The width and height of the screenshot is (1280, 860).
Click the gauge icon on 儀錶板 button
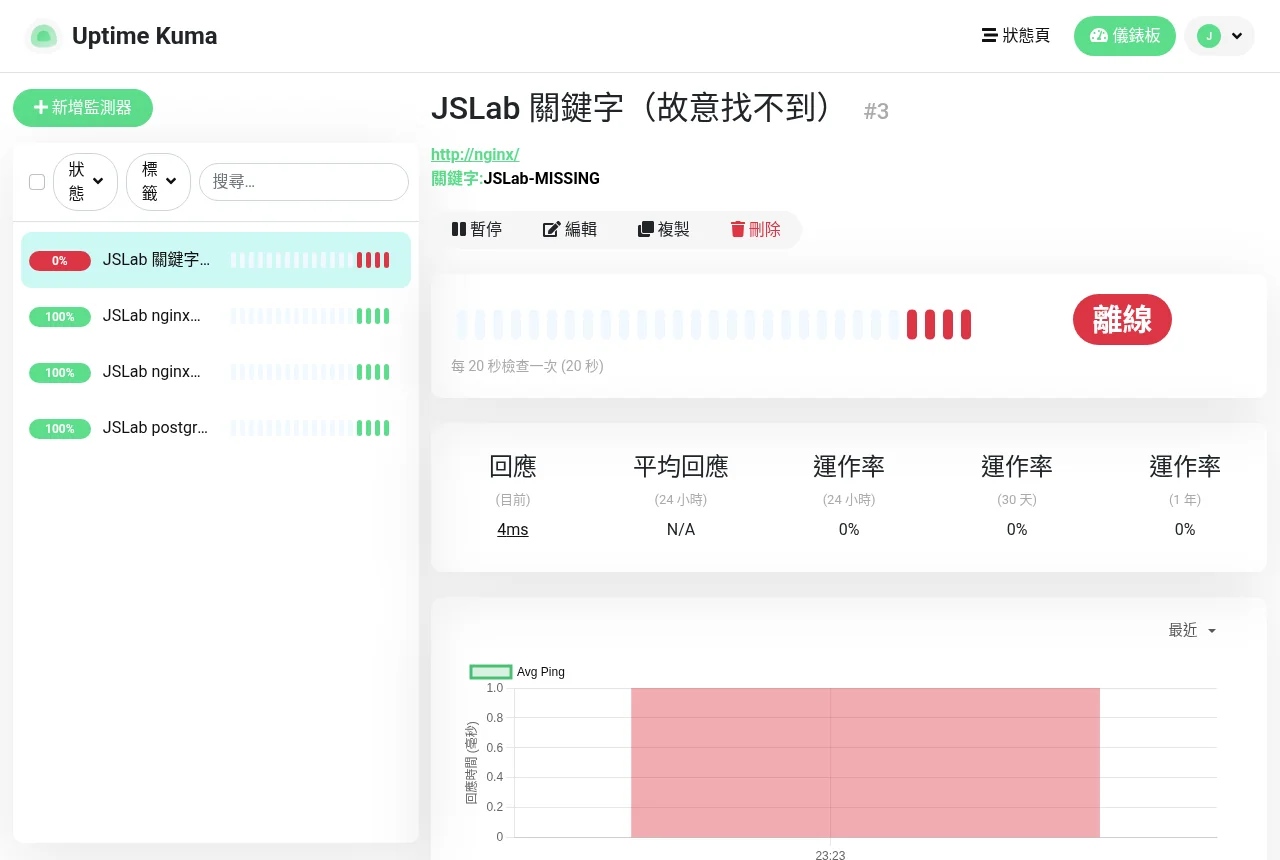1099,36
